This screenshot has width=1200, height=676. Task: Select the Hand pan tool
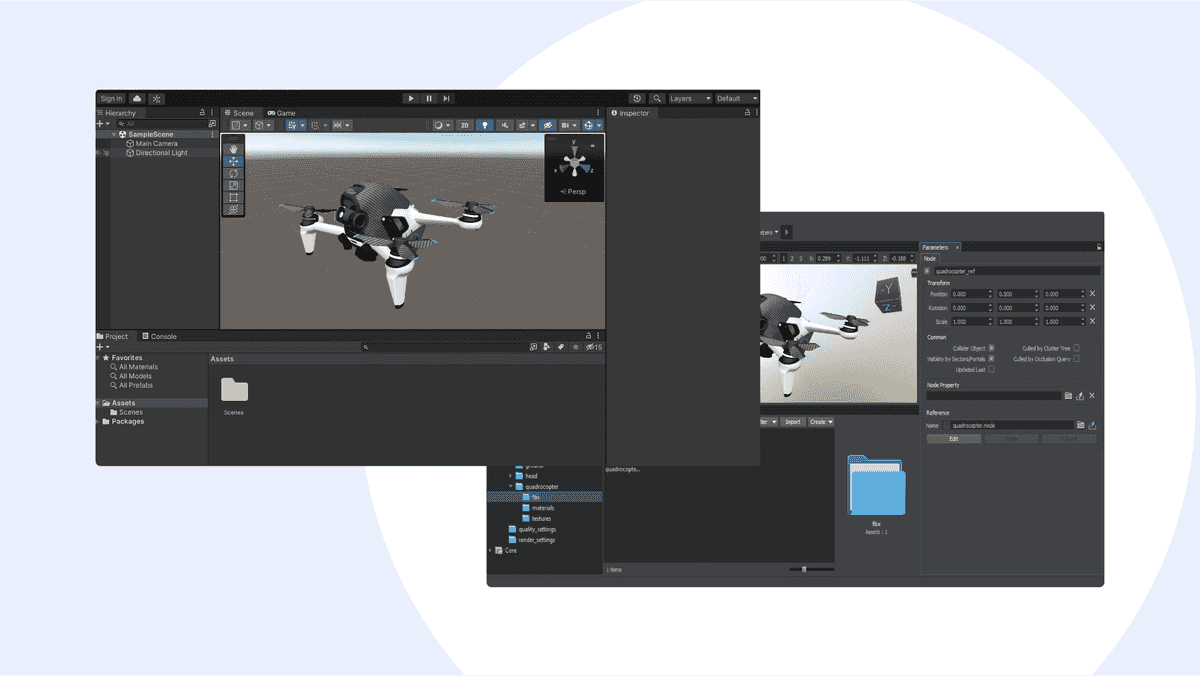tap(233, 148)
